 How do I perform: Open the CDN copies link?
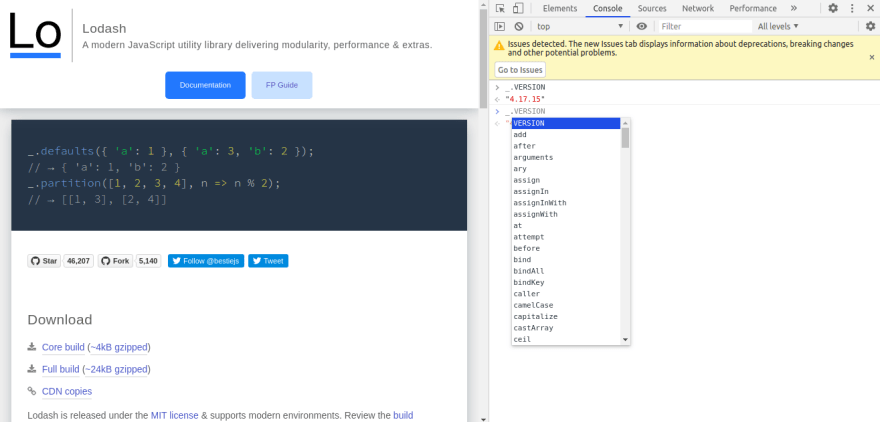pyautogui.click(x=67, y=391)
